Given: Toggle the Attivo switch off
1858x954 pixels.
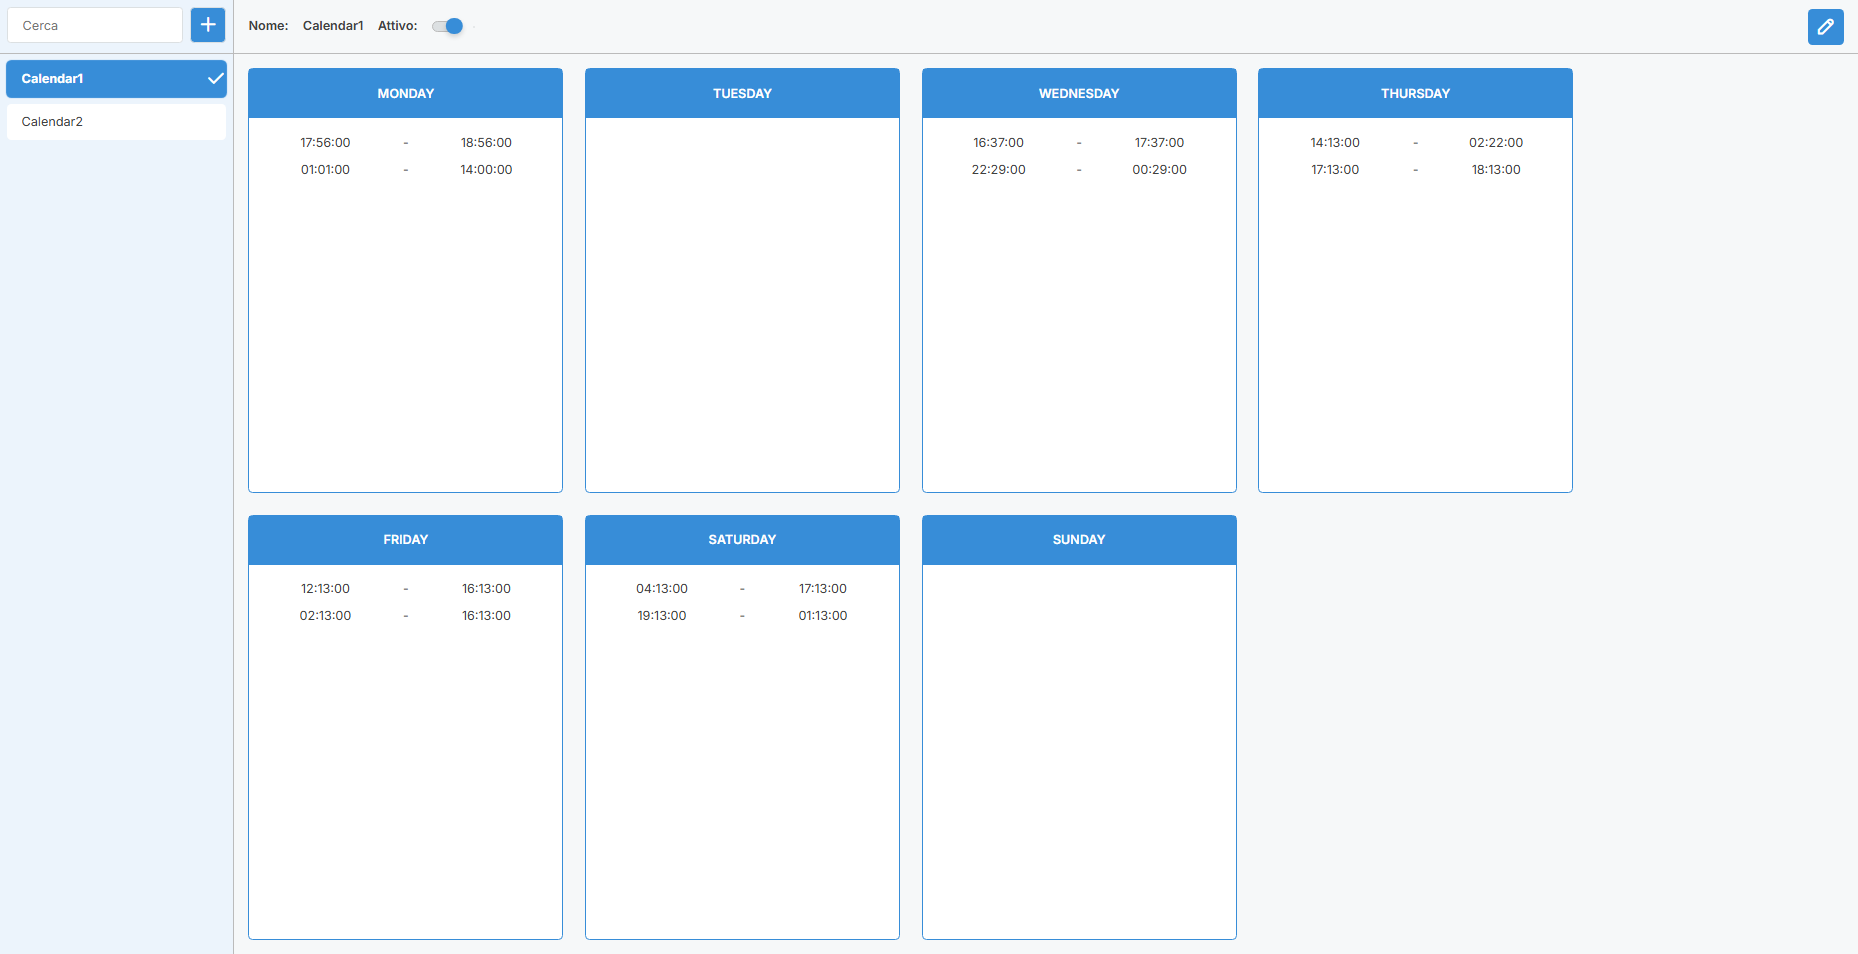Looking at the screenshot, I should tap(448, 26).
